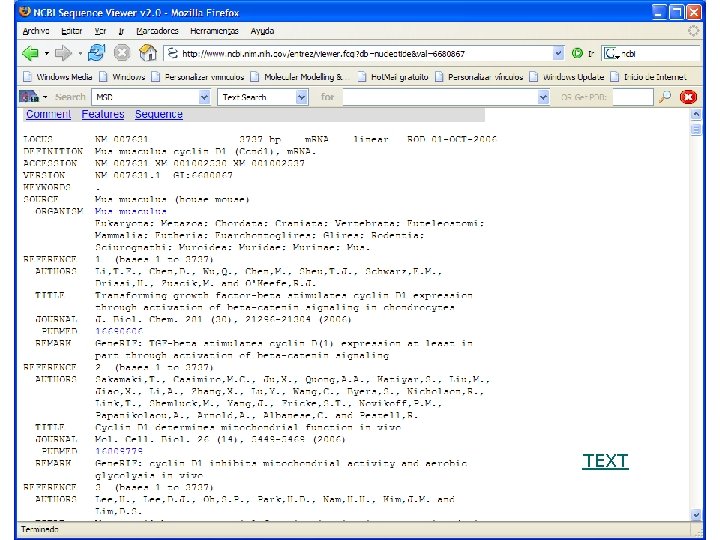This screenshot has height=540, width=720.
Task: Click the green TEXT link
Action: [x=605, y=461]
